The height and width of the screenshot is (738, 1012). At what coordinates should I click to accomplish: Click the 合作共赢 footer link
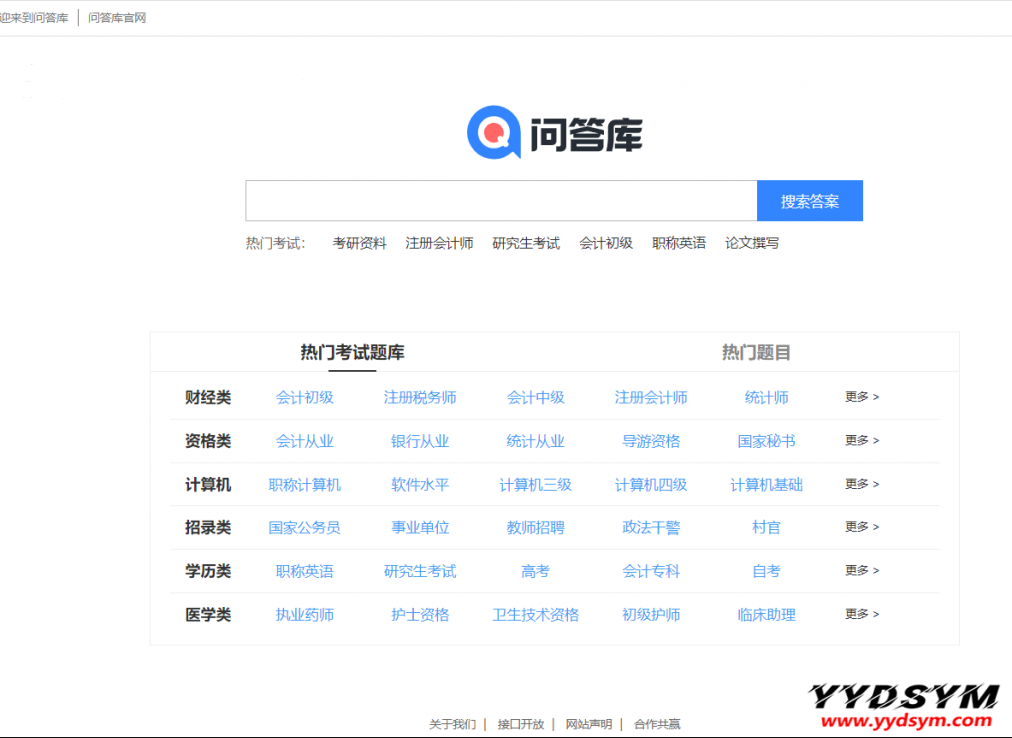tap(657, 724)
